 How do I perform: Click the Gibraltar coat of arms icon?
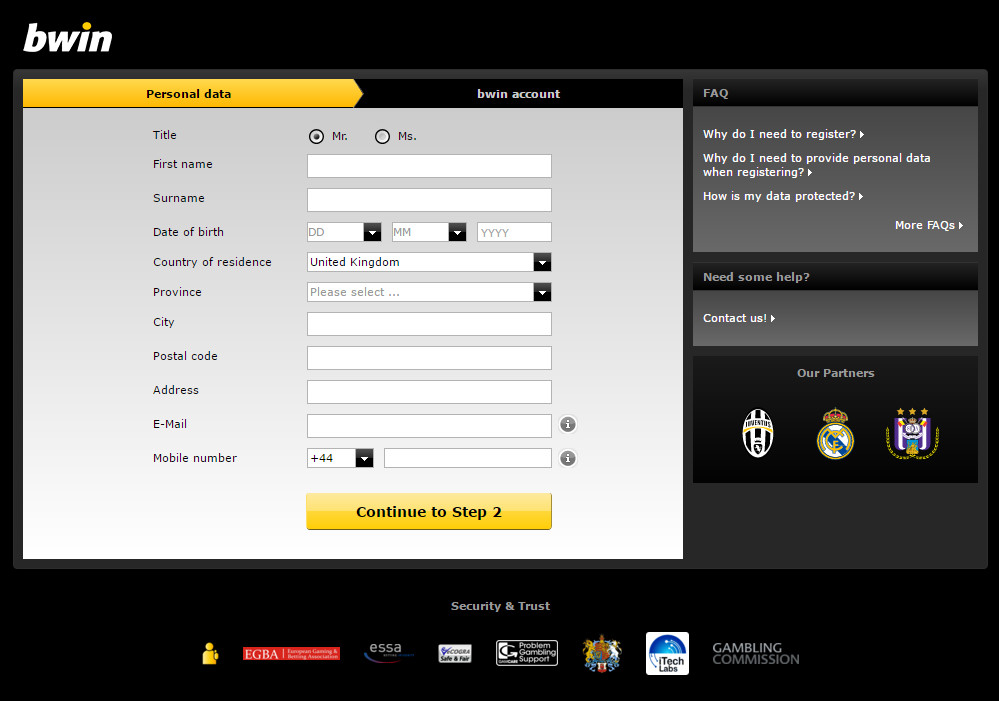point(601,654)
